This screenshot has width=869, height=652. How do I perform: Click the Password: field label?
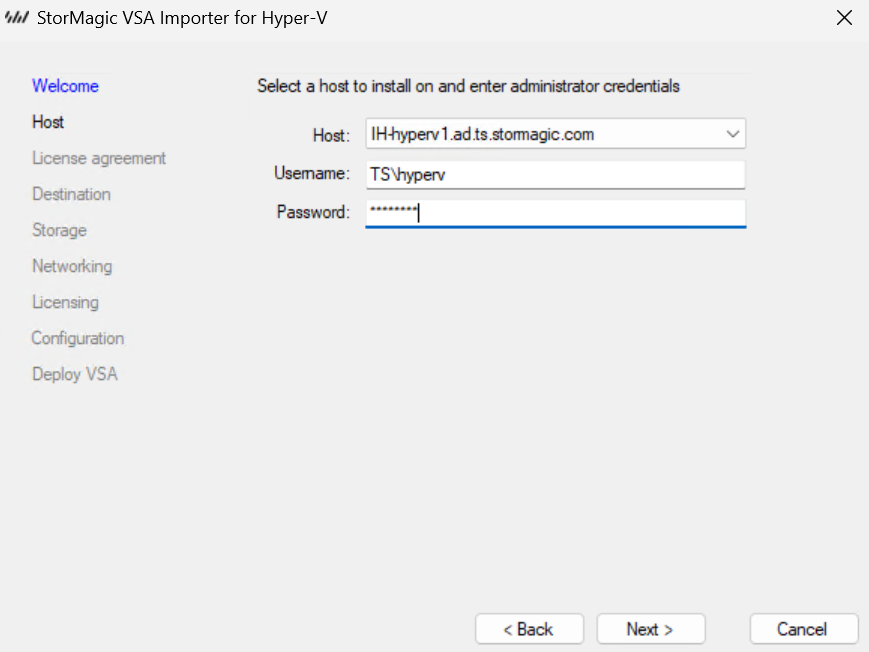coord(313,212)
